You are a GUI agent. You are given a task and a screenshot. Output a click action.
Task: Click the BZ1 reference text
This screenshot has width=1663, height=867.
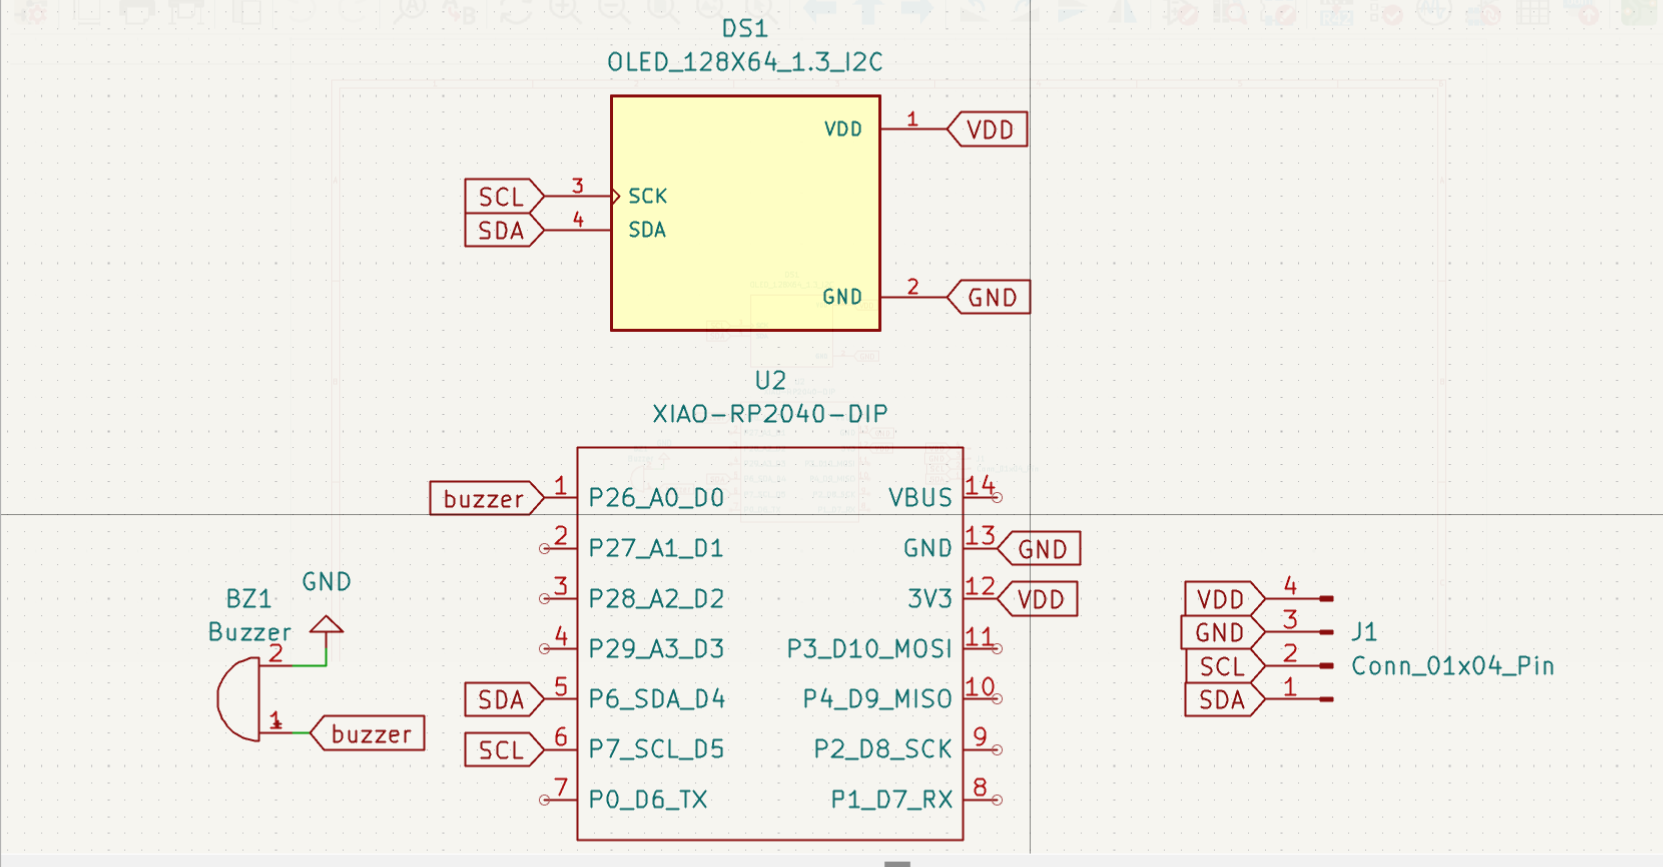[249, 599]
